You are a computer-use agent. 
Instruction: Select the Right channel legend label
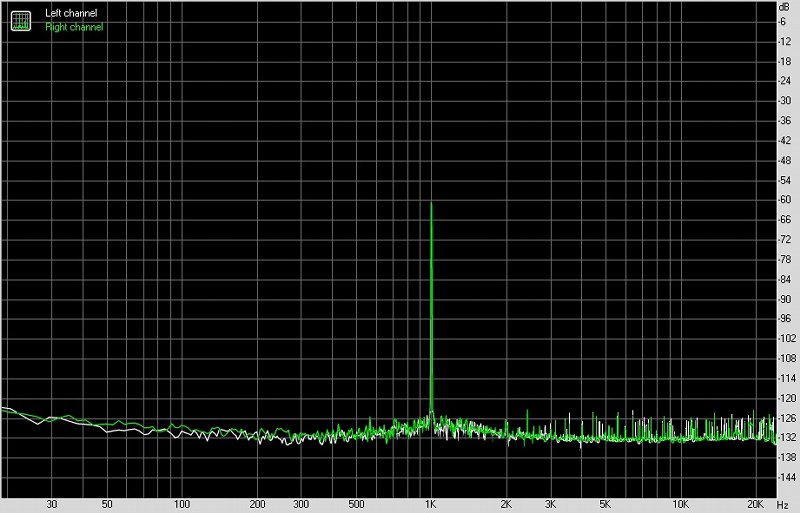click(x=74, y=27)
